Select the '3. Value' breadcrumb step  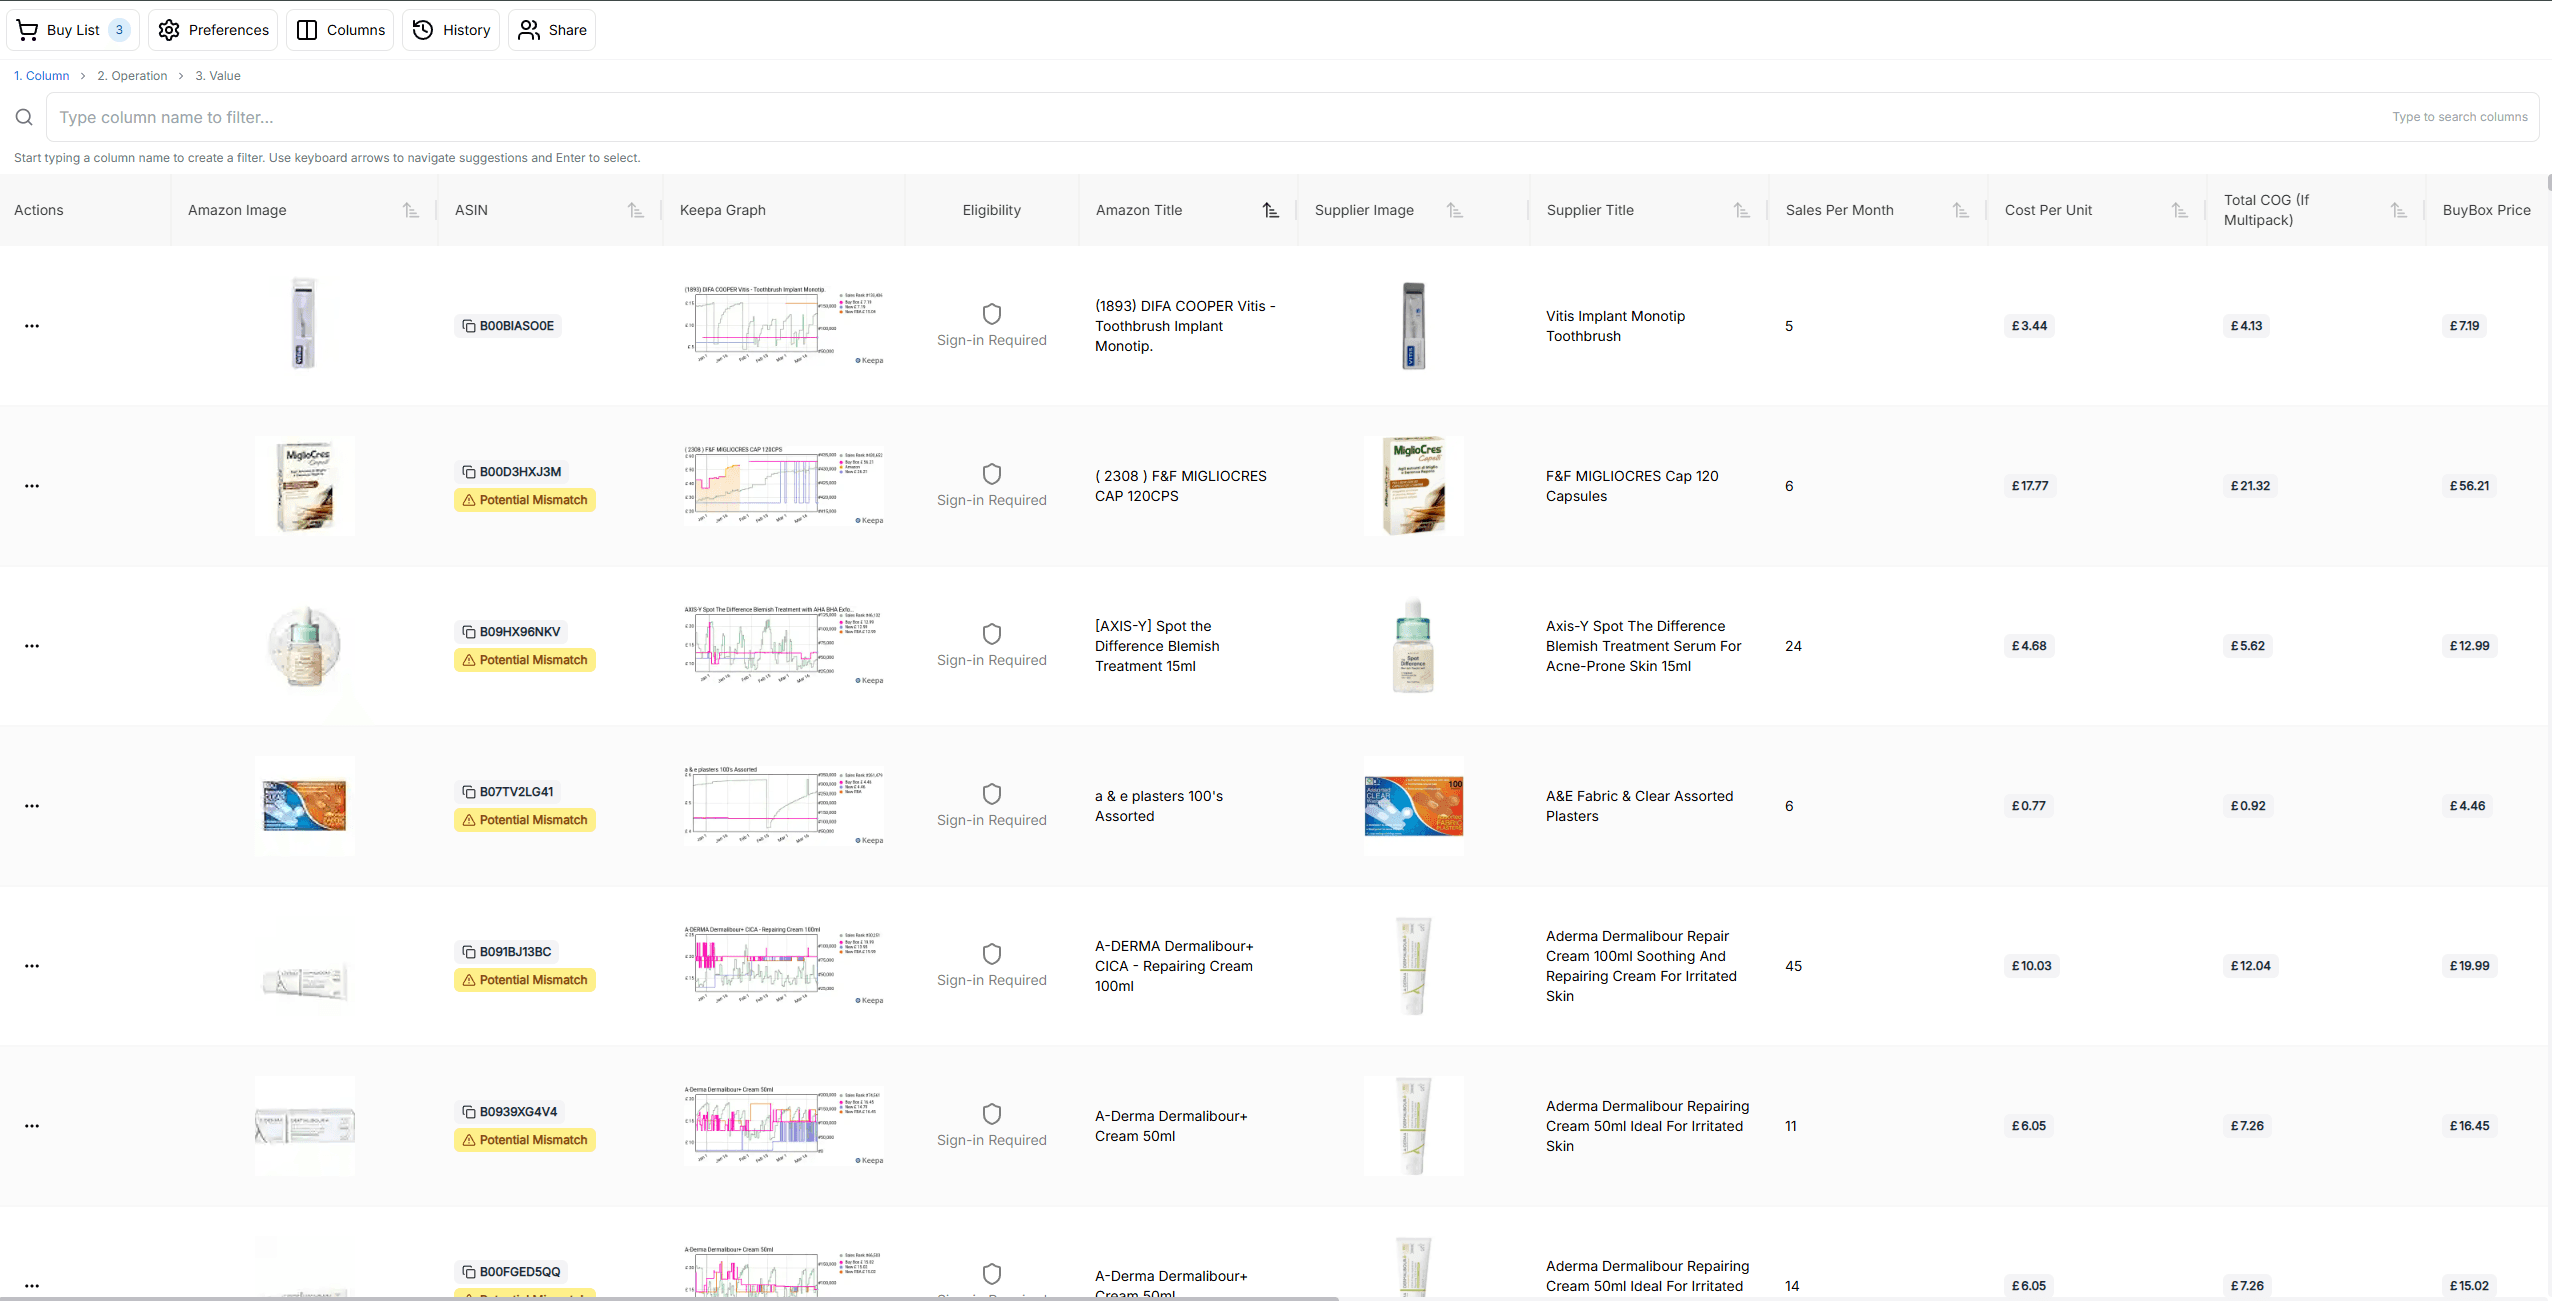click(x=218, y=76)
